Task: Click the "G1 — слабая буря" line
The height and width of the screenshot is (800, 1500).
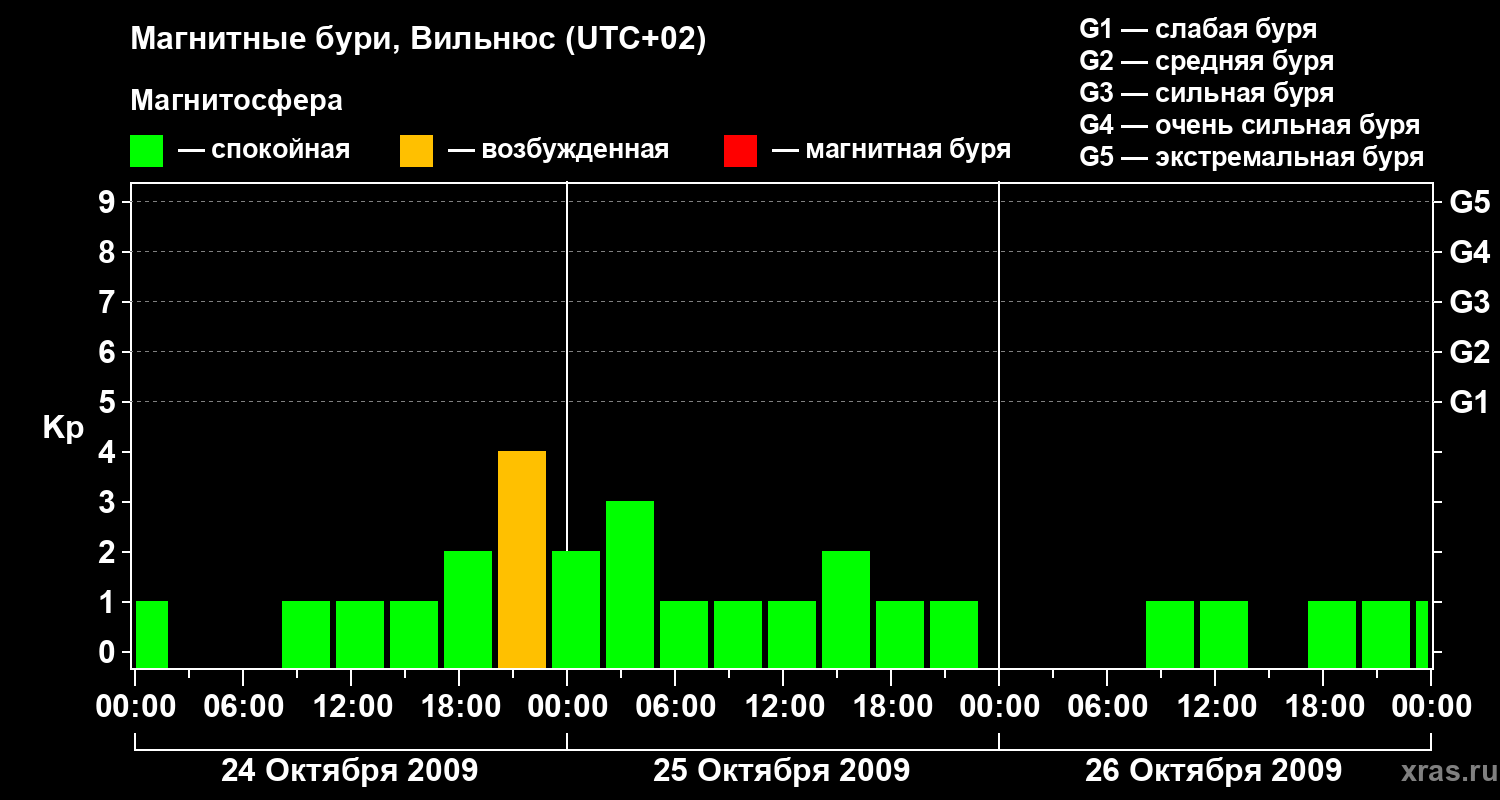Action: (1198, 29)
